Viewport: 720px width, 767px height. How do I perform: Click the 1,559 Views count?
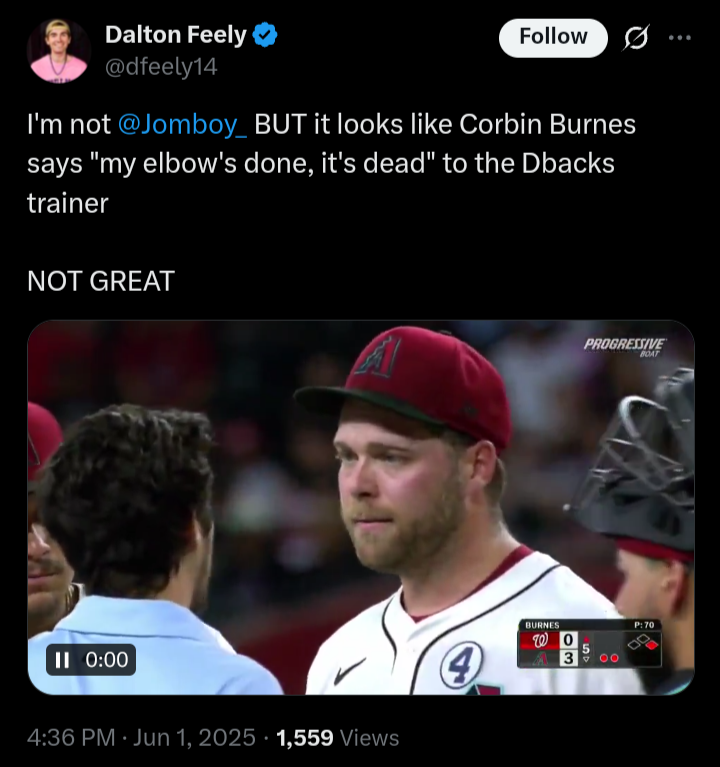pyautogui.click(x=338, y=738)
